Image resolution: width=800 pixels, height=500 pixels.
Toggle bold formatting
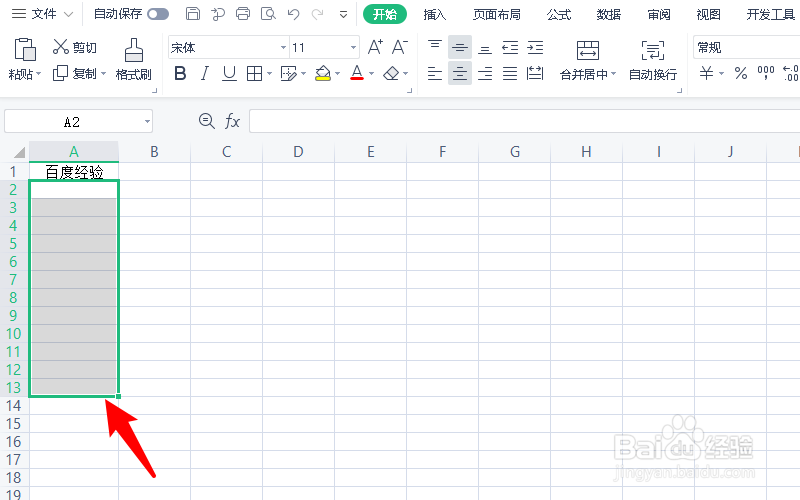[x=180, y=74]
